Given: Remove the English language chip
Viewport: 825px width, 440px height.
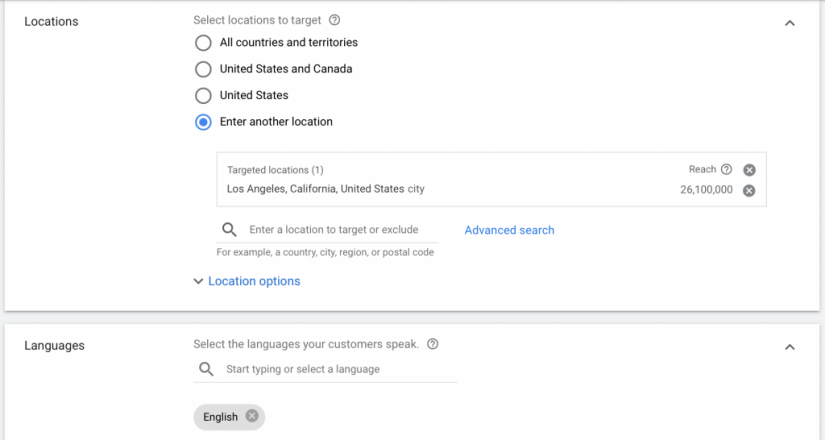Looking at the screenshot, I should pos(252,416).
